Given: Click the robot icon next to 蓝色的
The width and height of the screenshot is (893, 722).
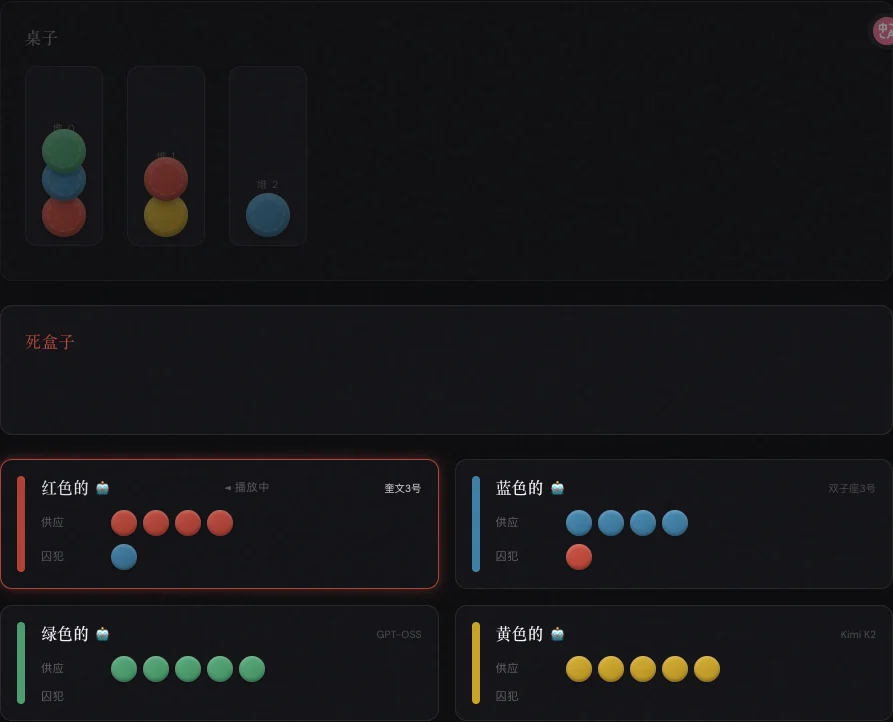Looking at the screenshot, I should 558,488.
